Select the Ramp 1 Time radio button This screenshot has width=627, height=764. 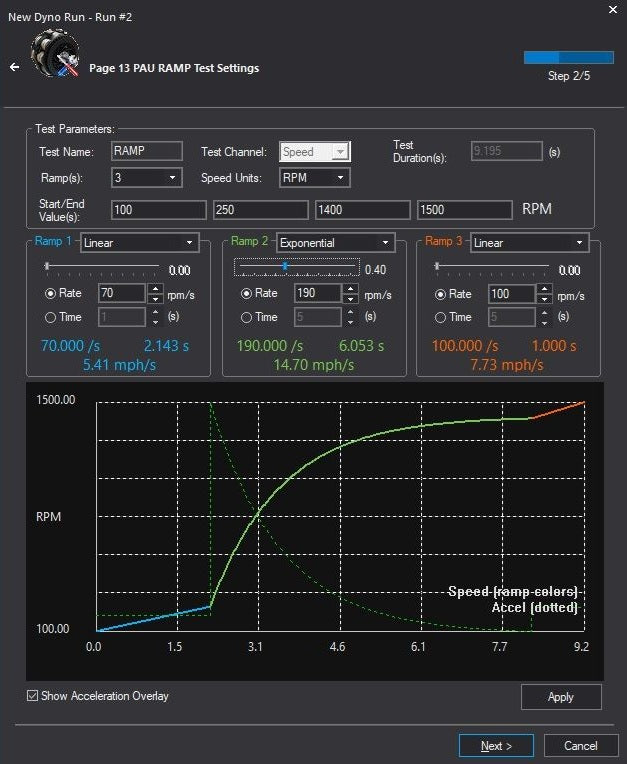tap(51, 318)
